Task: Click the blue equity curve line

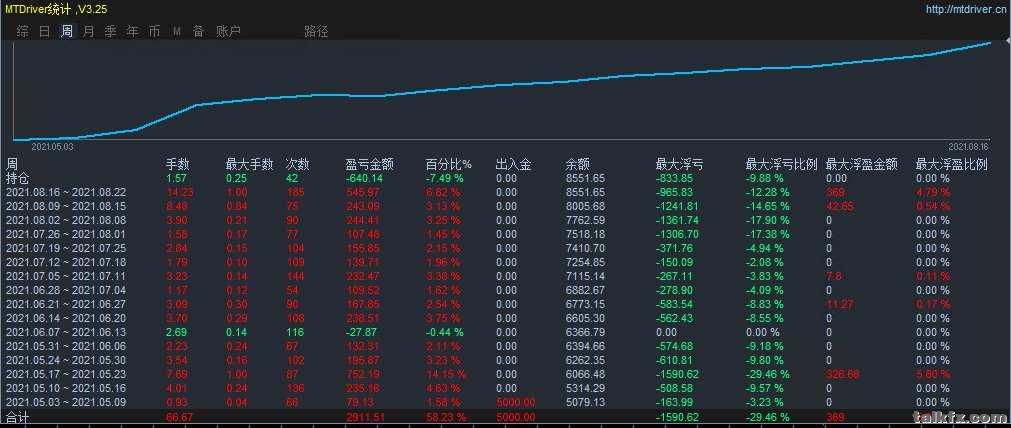Action: click(x=503, y=84)
